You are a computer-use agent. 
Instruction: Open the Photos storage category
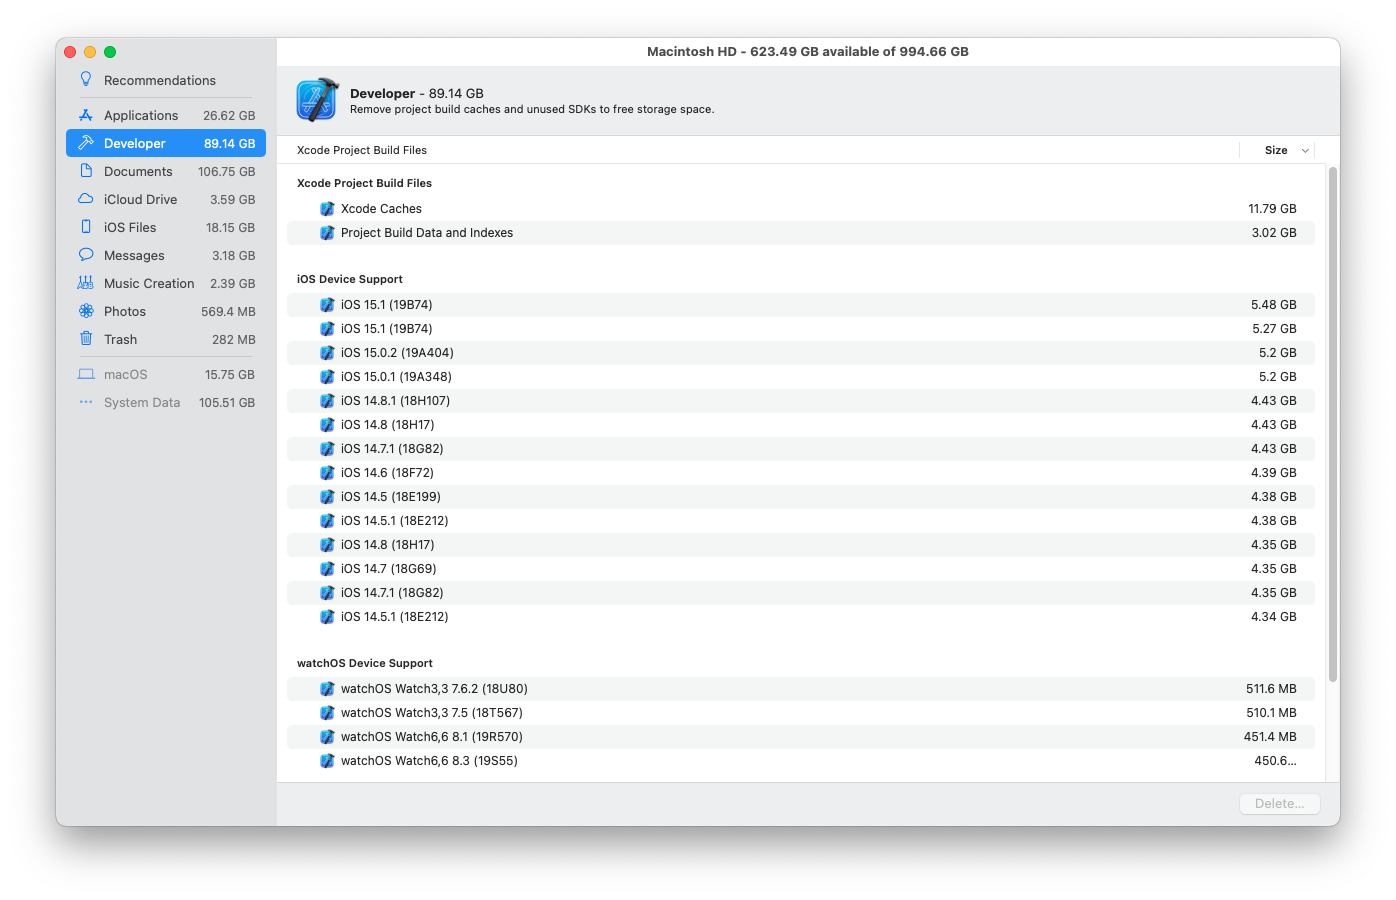point(166,311)
